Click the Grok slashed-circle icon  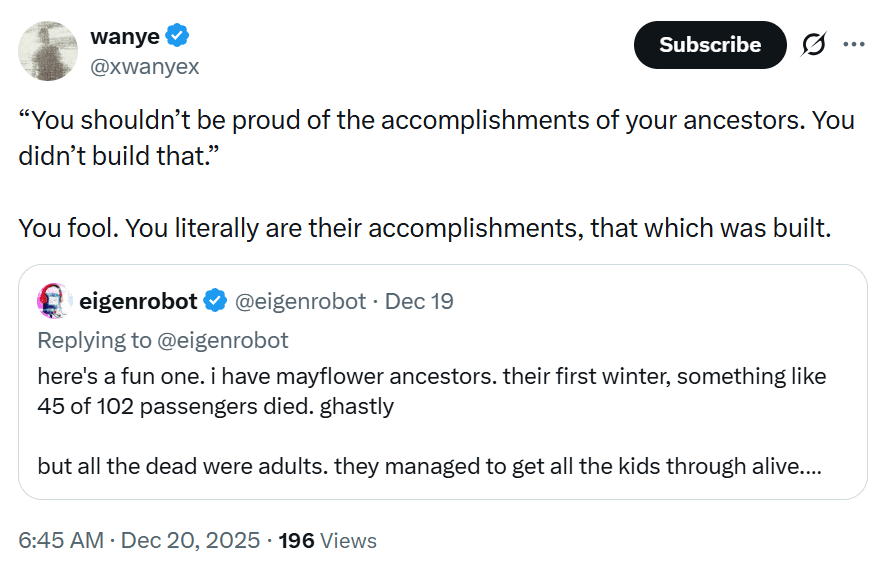click(813, 45)
